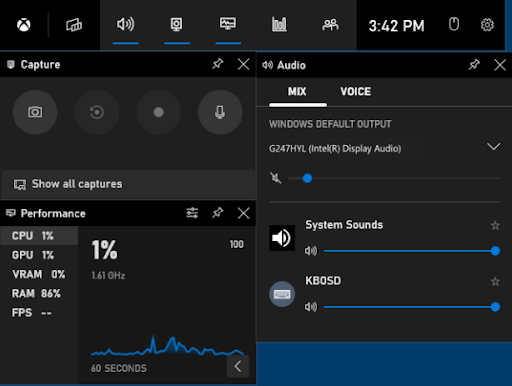Click the System Sounds label

(344, 225)
